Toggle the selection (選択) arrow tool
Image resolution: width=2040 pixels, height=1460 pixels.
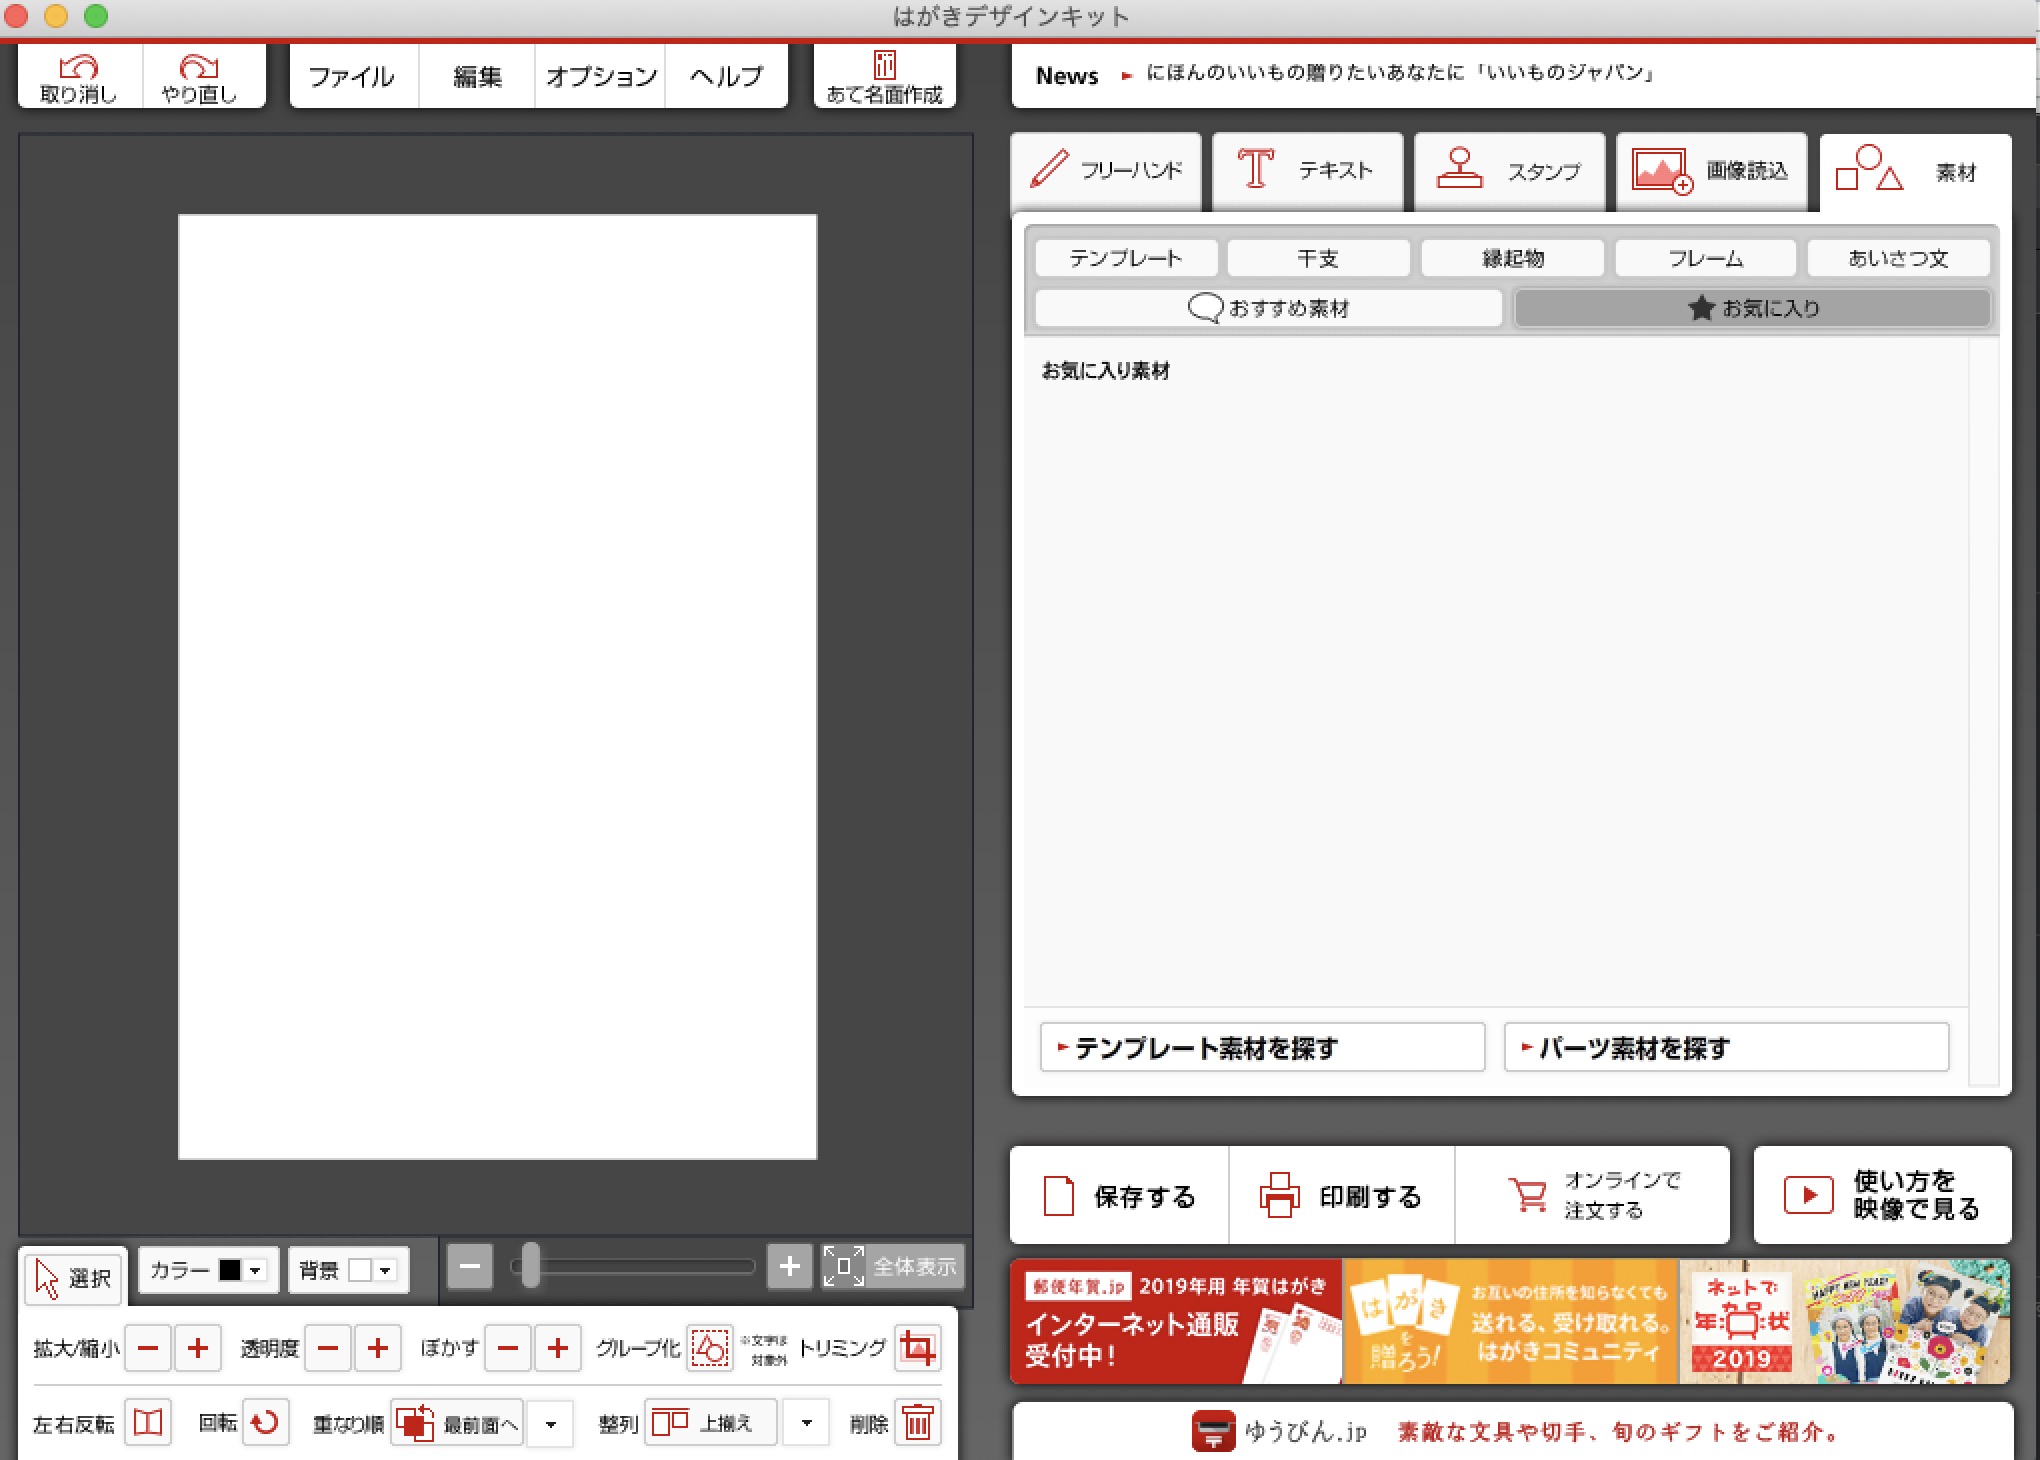(72, 1277)
